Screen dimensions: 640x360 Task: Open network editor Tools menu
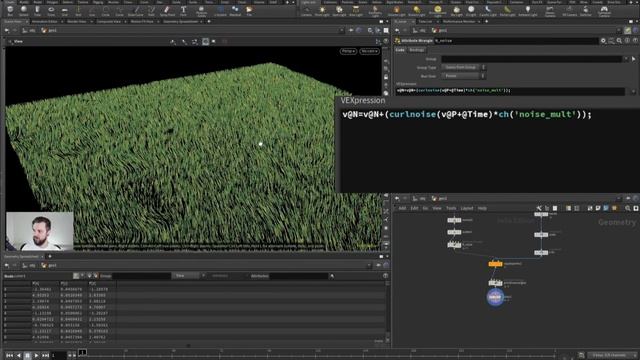[451, 208]
